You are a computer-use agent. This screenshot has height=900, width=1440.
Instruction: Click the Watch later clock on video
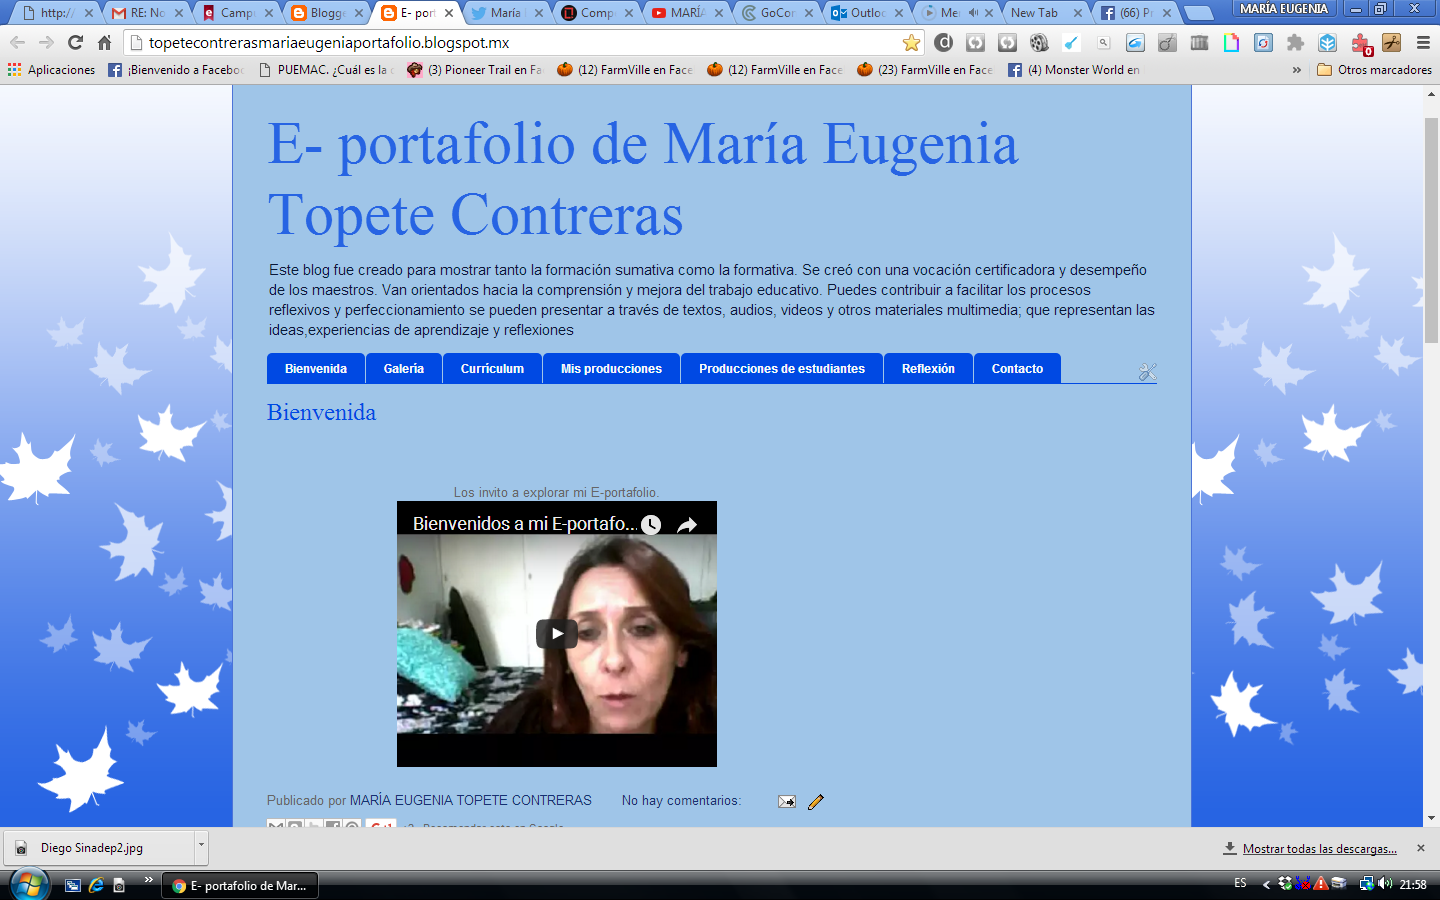[x=651, y=524]
